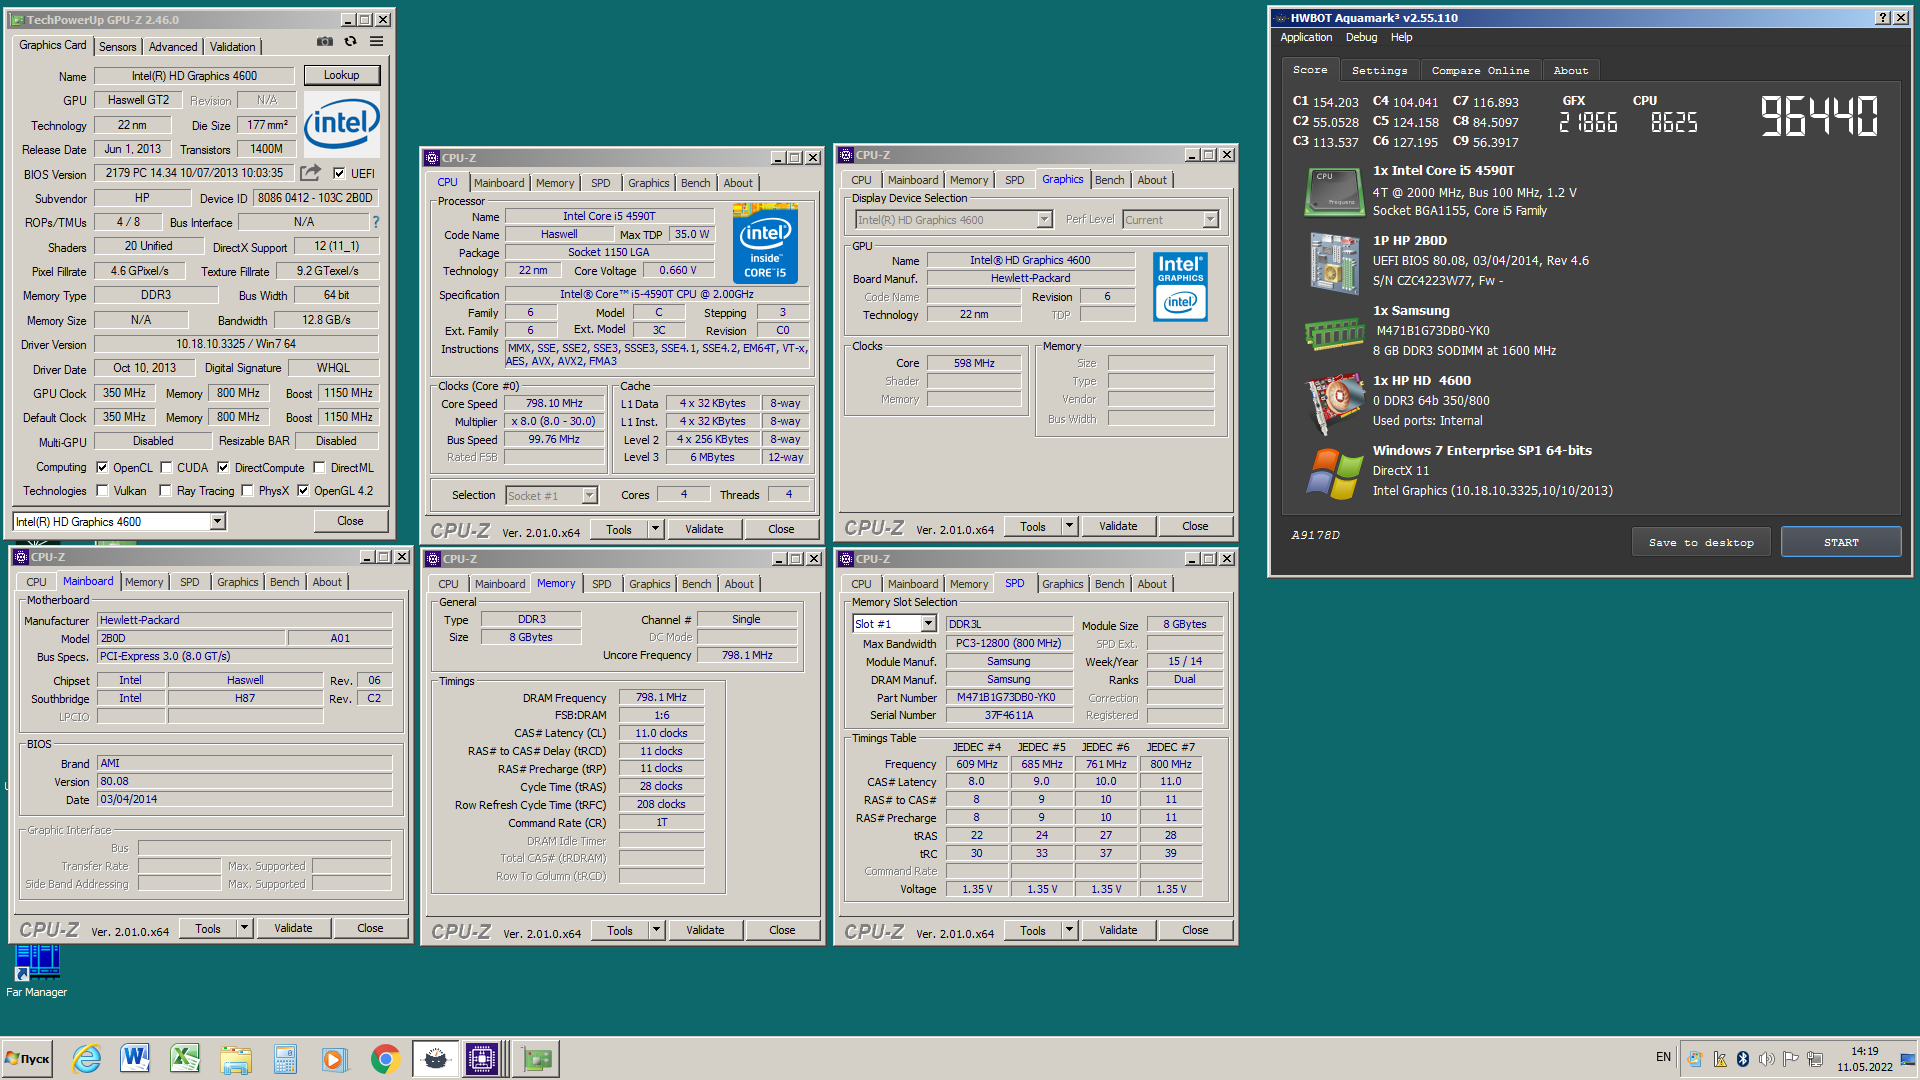Image resolution: width=1920 pixels, height=1080 pixels.
Task: Open the GPU-Z hamburger menu icon
Action: 376,42
